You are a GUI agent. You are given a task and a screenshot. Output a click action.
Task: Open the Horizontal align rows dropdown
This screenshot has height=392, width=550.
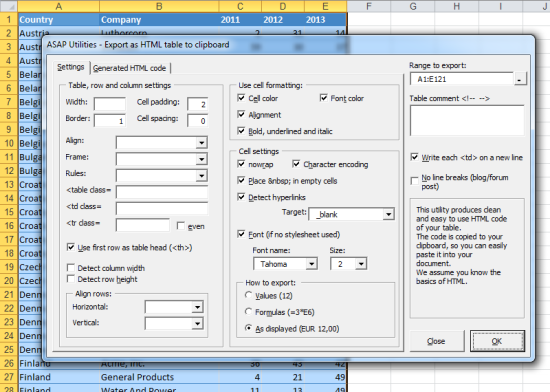pyautogui.click(x=197, y=307)
